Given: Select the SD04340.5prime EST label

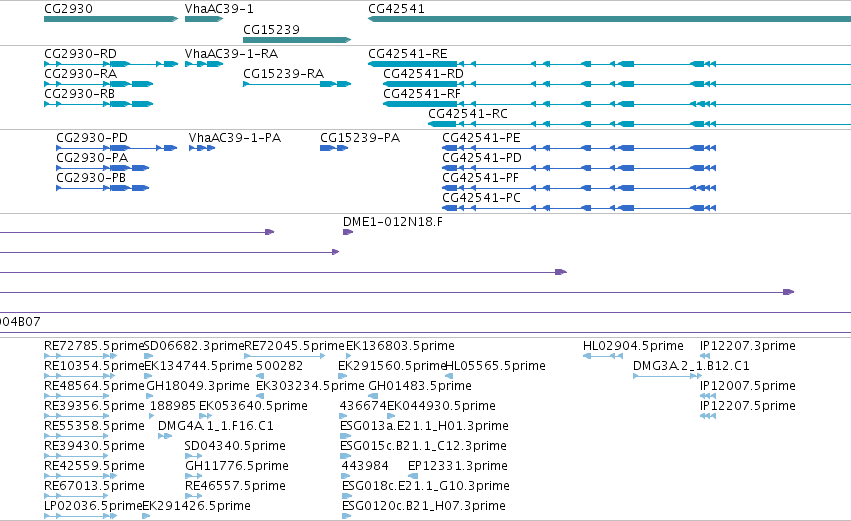Looking at the screenshot, I should coord(235,447).
